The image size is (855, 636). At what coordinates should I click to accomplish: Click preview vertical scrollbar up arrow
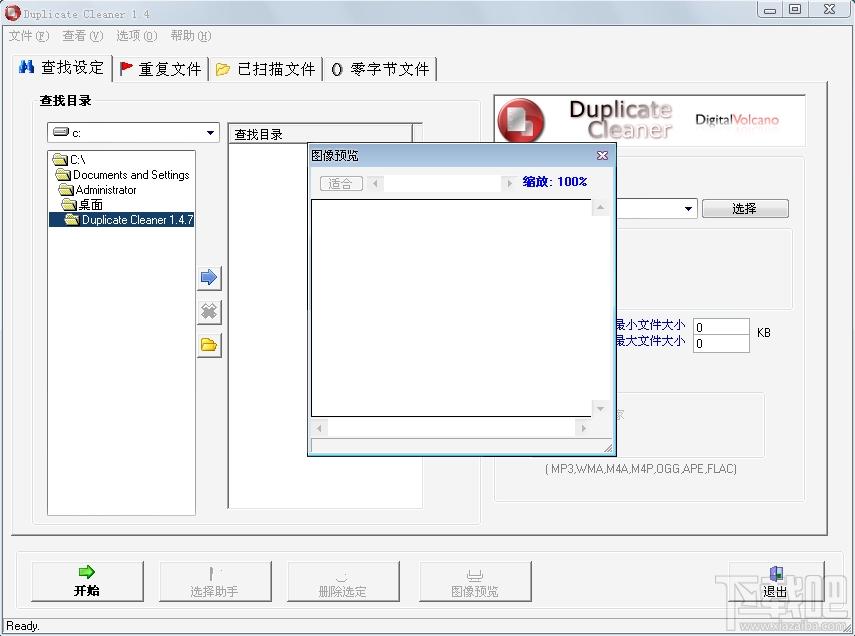click(x=600, y=207)
